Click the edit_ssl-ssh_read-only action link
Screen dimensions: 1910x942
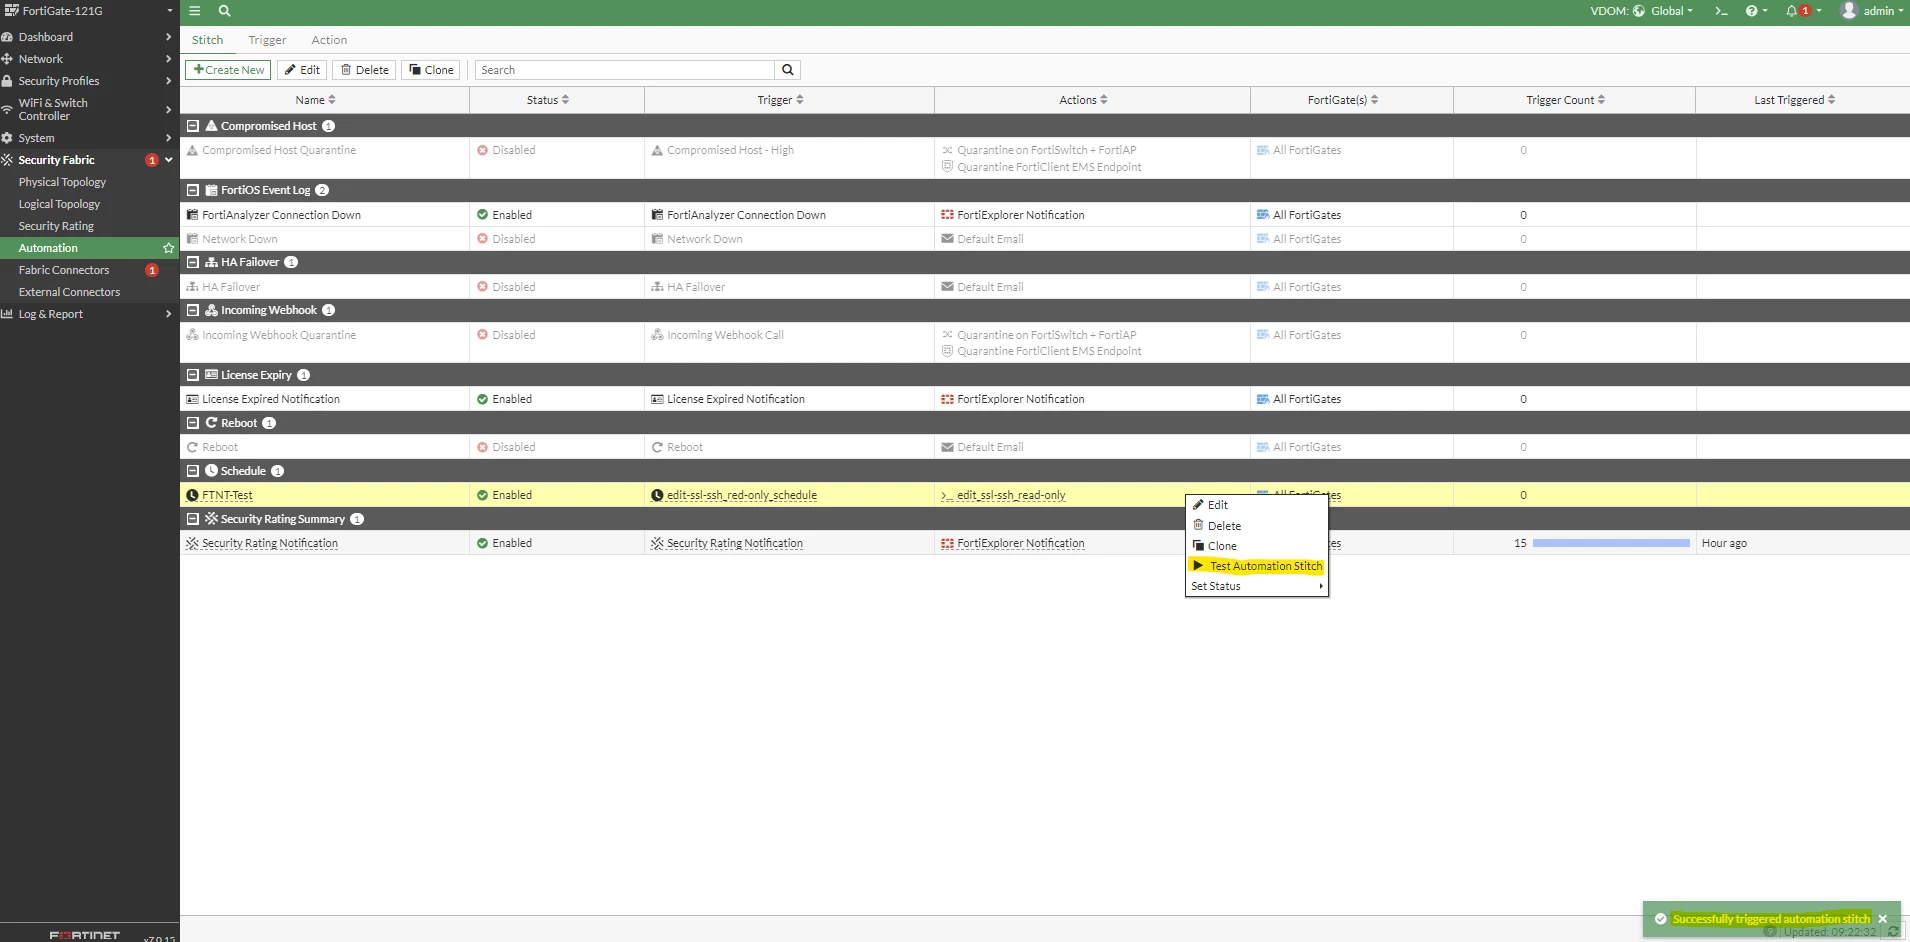pos(1011,495)
